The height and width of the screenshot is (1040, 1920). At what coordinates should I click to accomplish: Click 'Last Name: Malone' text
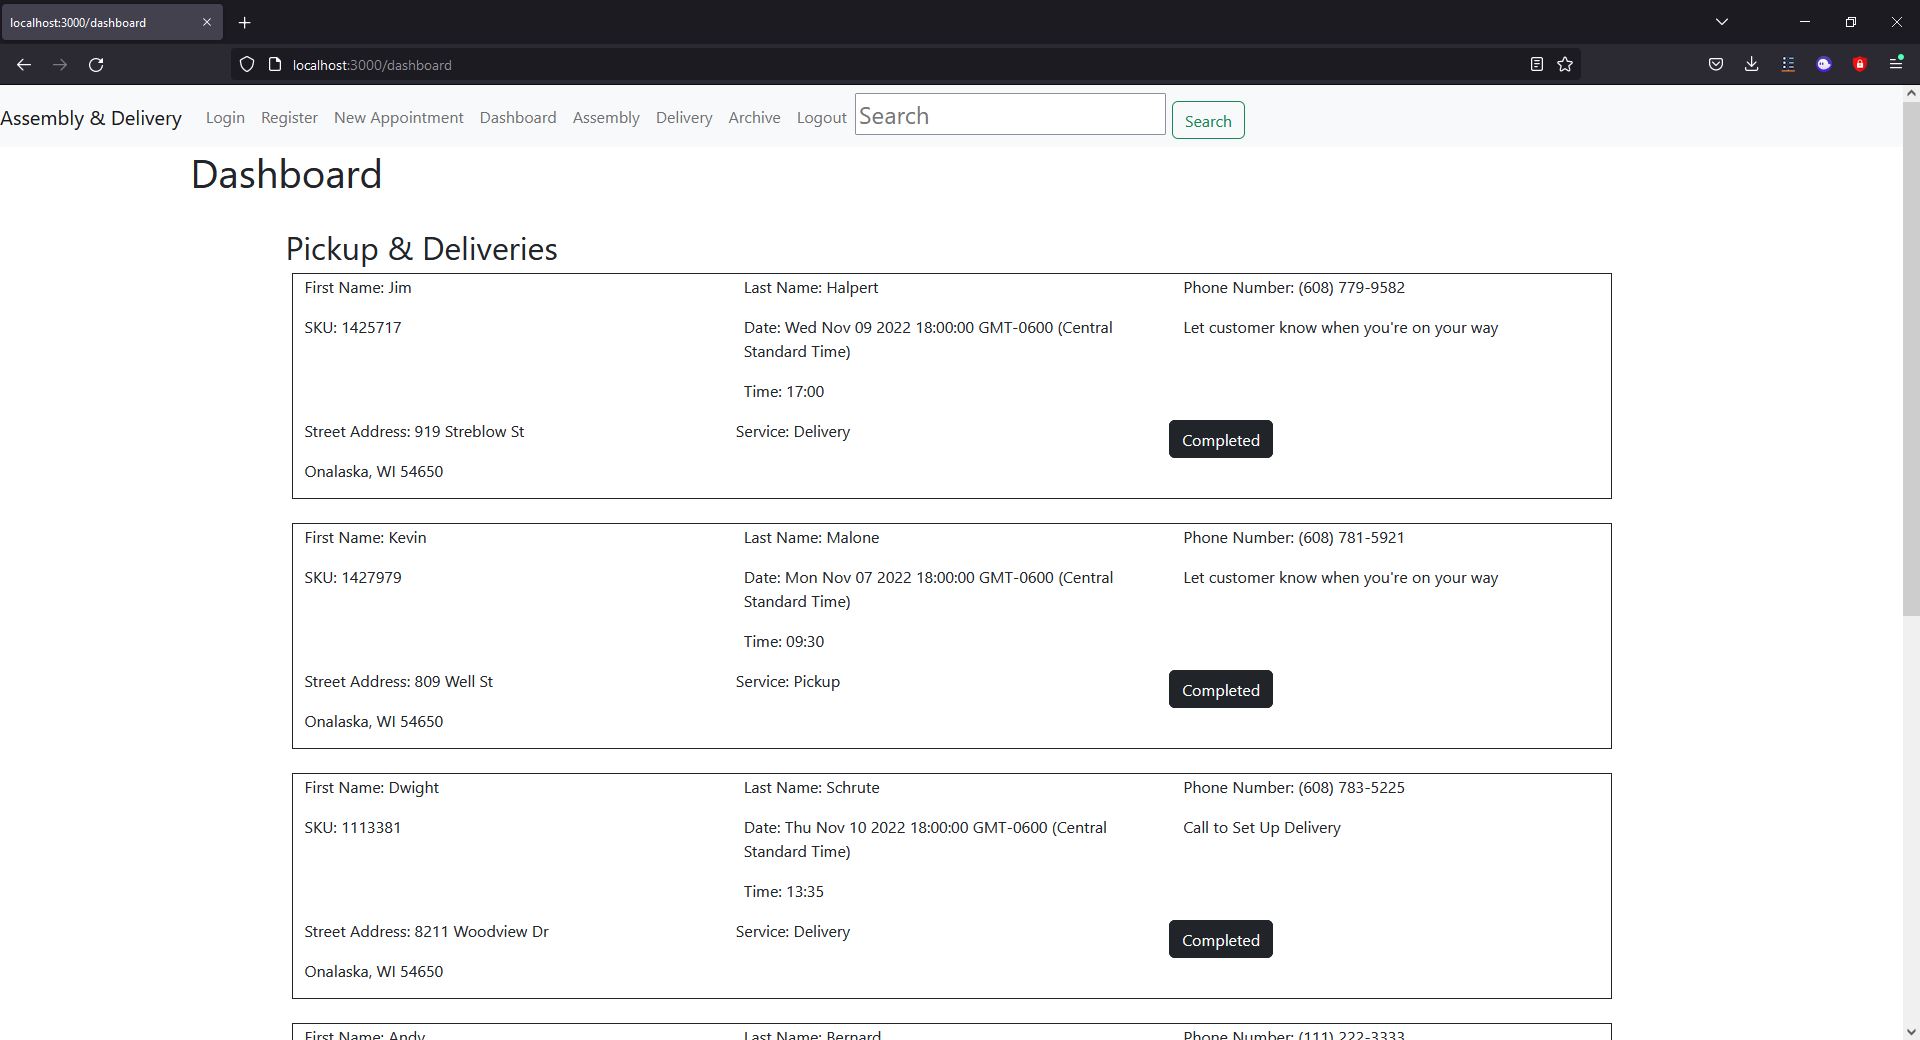tap(811, 538)
